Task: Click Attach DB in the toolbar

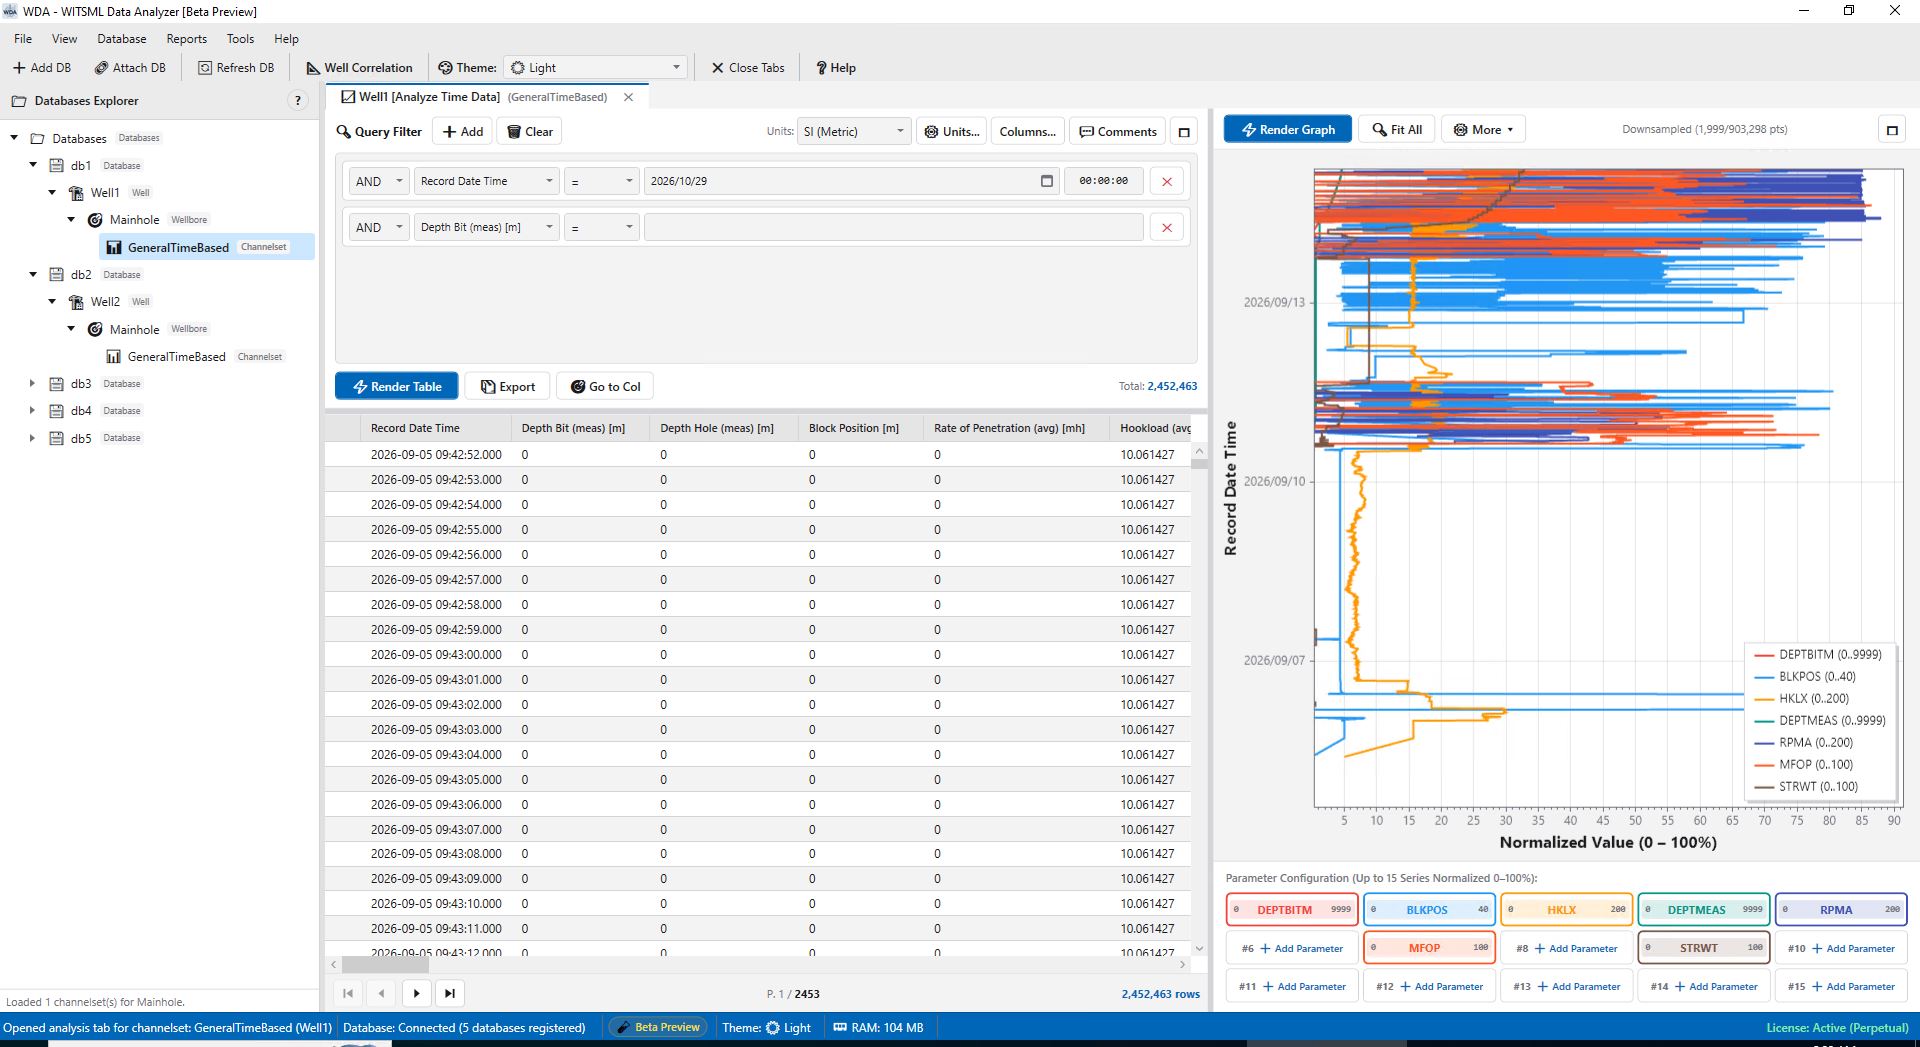Action: click(130, 68)
